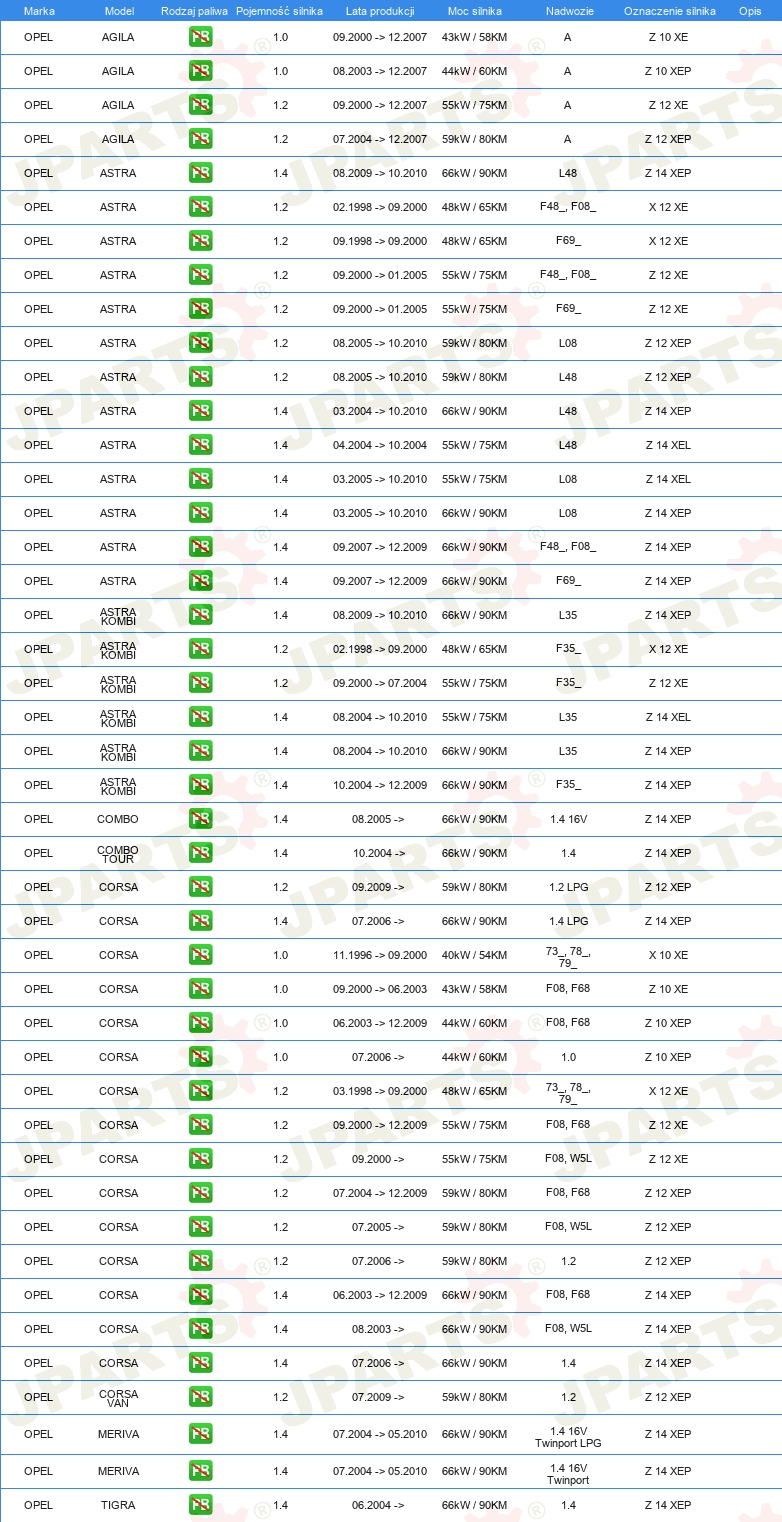Screen dimensions: 782x1522
Task: Click the Pojemność silnika column header
Action: click(x=279, y=10)
